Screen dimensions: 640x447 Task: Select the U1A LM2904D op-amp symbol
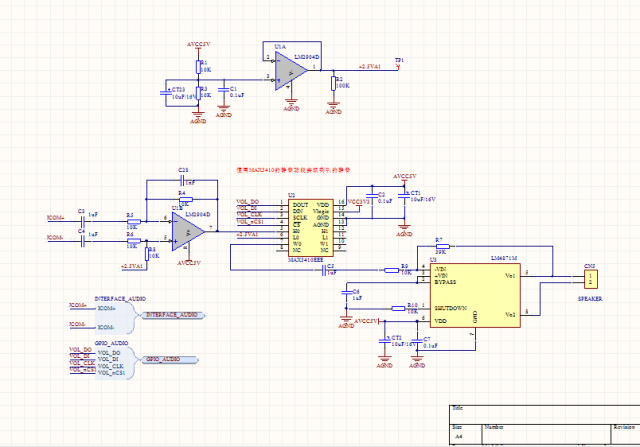point(290,70)
